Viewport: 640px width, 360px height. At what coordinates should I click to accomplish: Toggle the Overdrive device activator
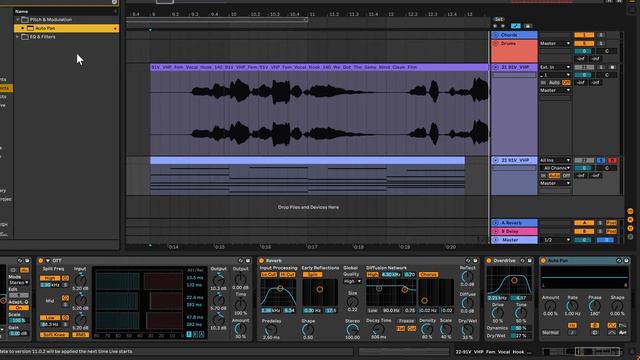(x=489, y=260)
